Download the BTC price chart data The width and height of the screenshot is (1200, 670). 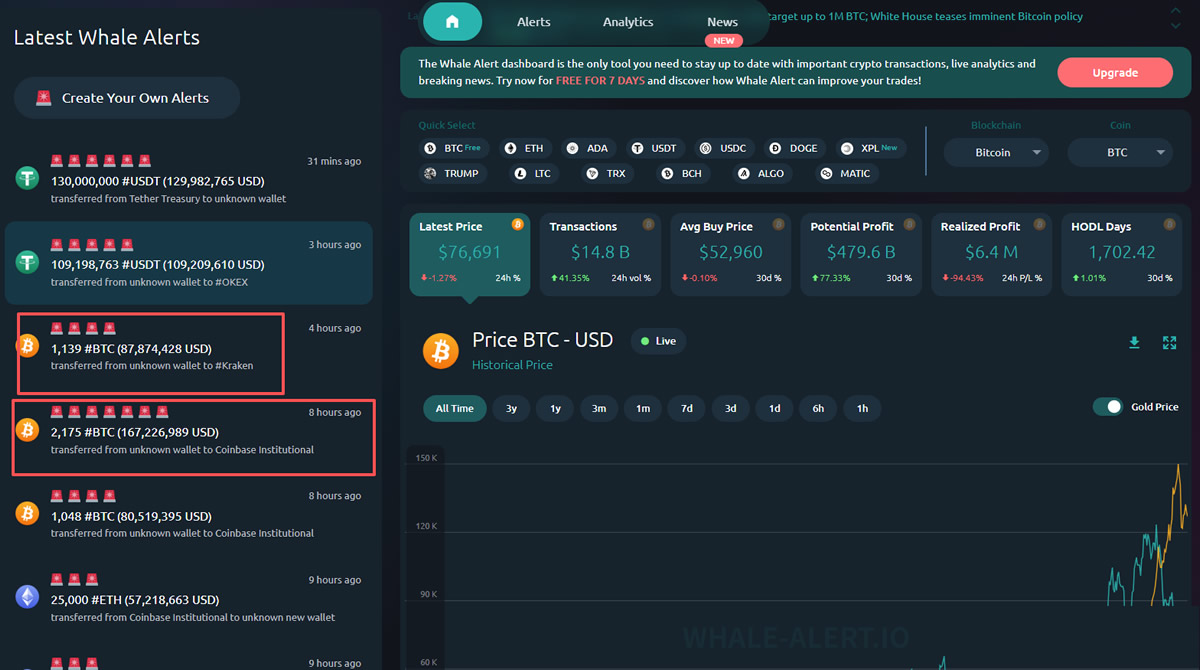coord(1134,343)
